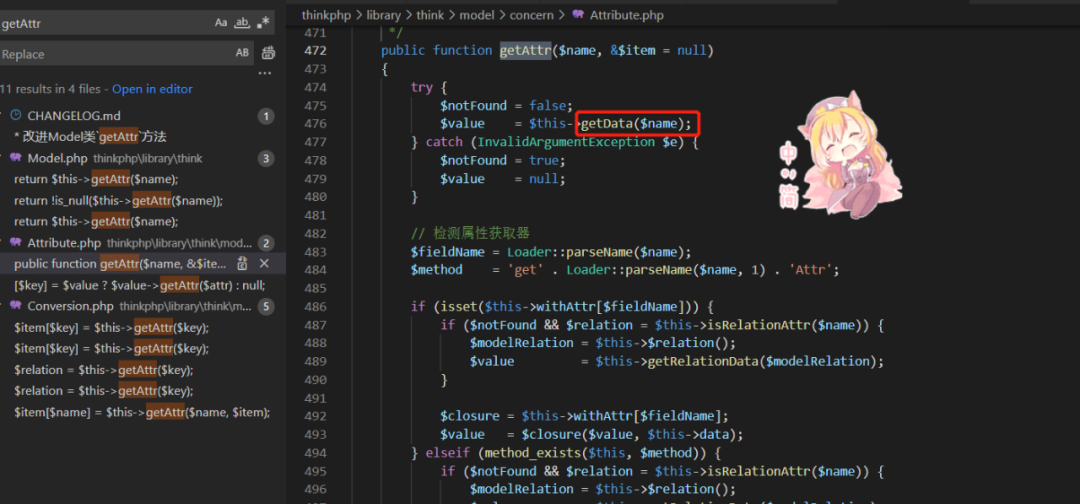Click the PHP elephant icon beside Model.php

(16, 158)
